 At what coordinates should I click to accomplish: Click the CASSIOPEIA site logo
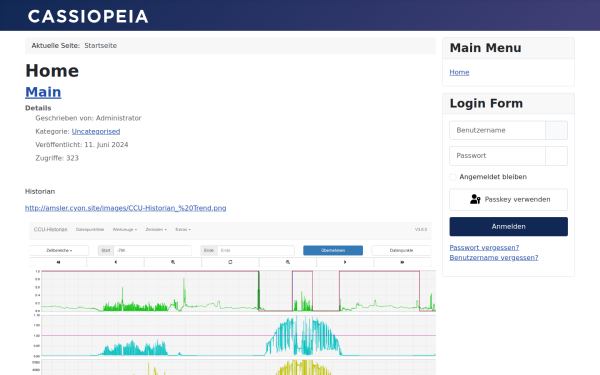tap(88, 16)
